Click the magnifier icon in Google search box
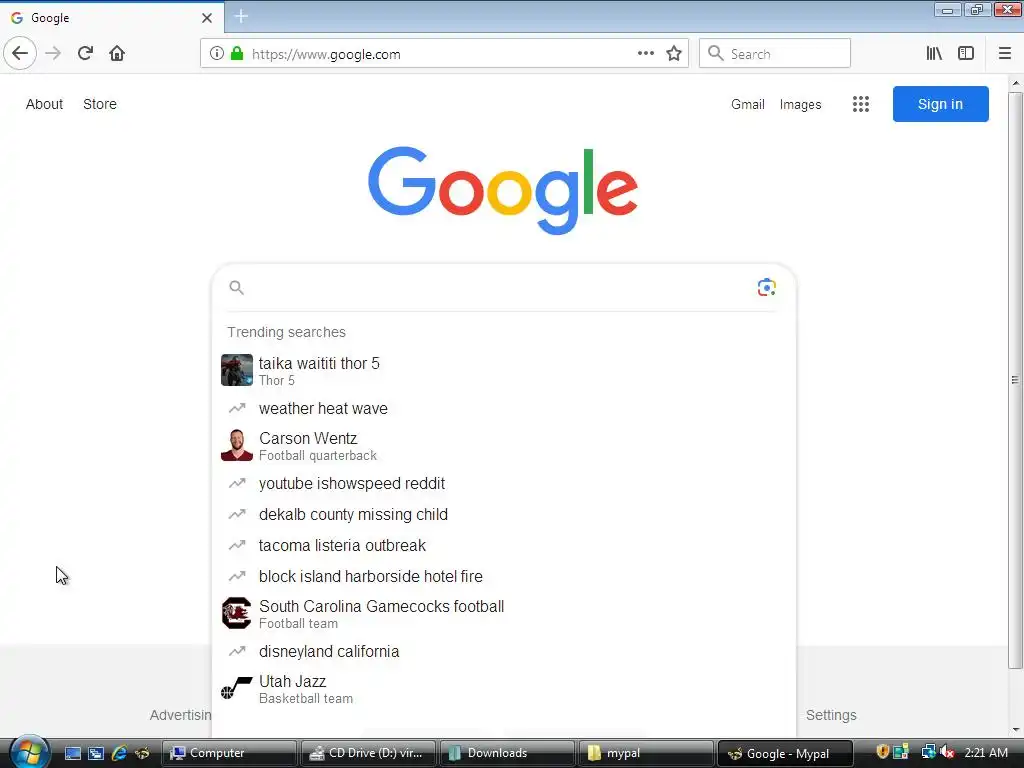Image resolution: width=1024 pixels, height=768 pixels. click(x=236, y=287)
